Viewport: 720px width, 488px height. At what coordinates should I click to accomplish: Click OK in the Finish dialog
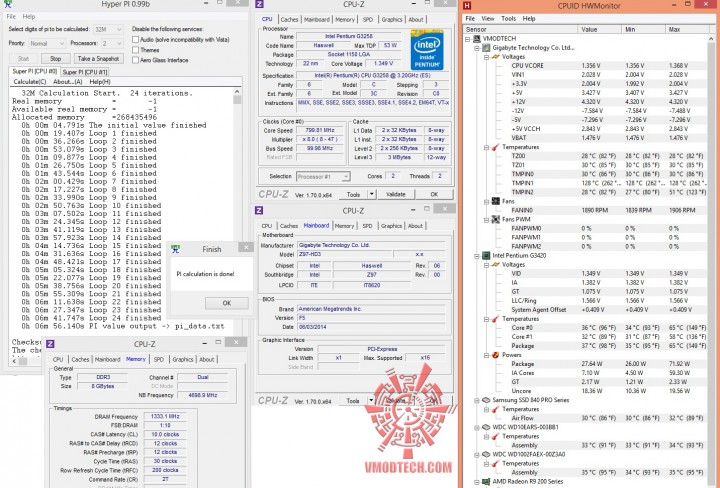click(226, 303)
